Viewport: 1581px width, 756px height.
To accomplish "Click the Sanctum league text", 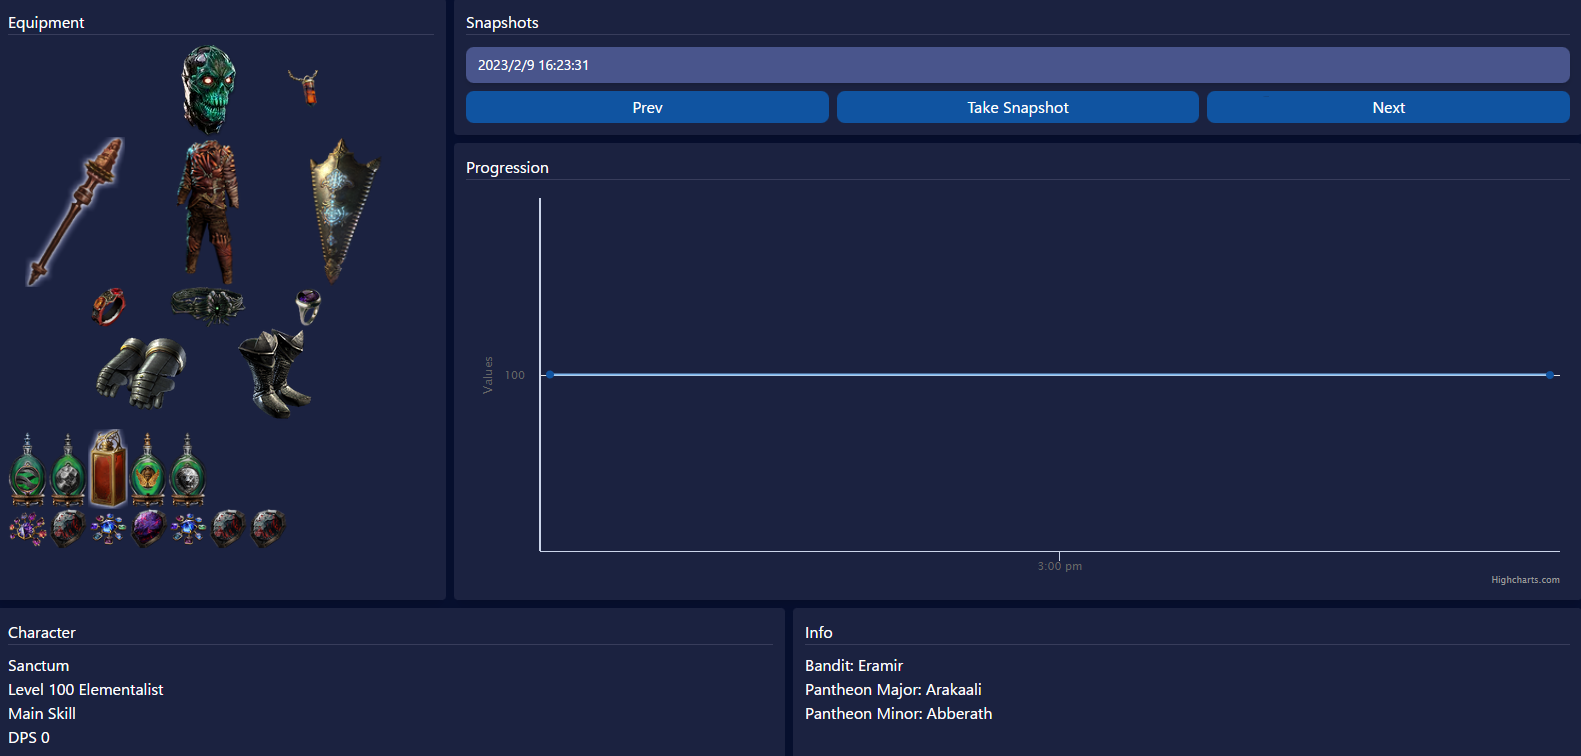I will tap(39, 665).
